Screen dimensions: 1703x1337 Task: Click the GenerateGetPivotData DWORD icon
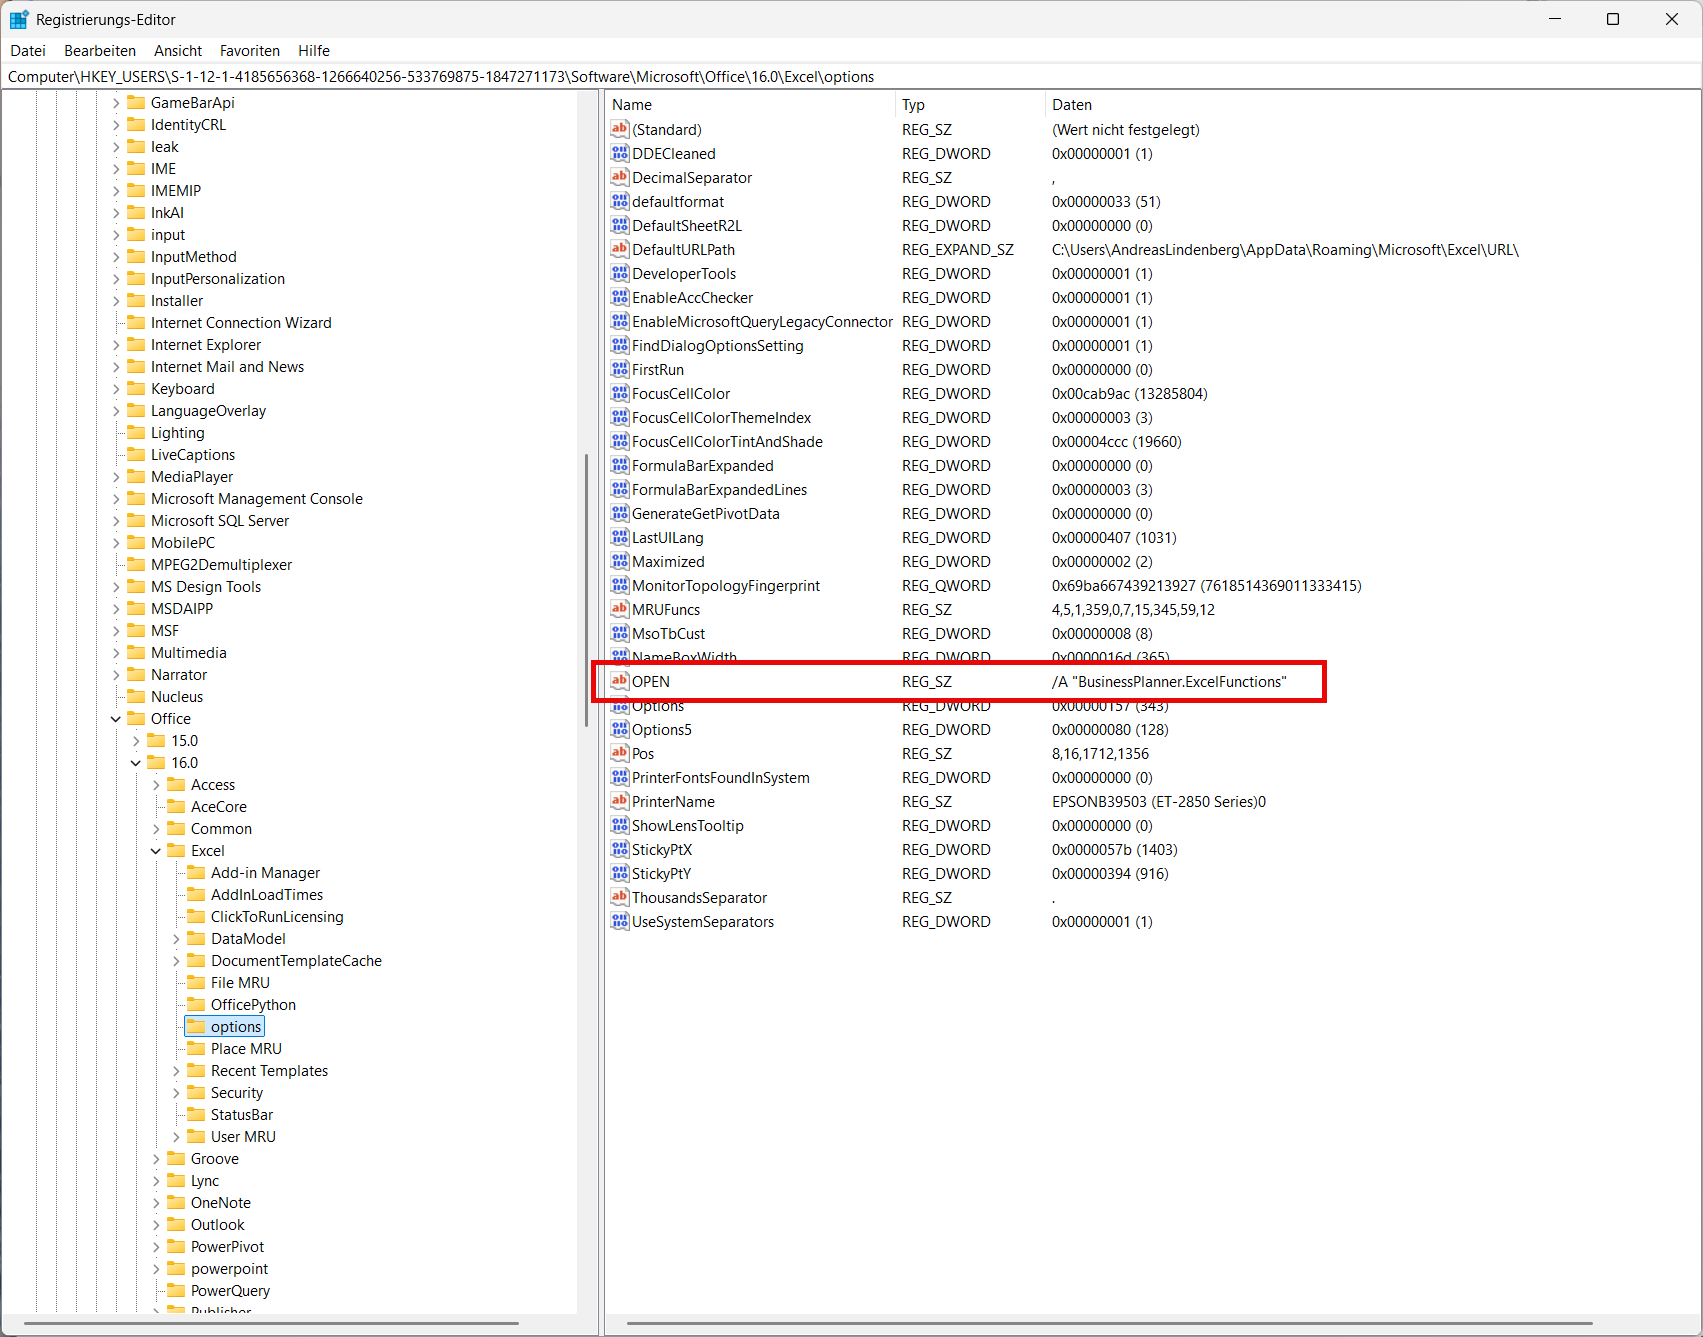tap(620, 513)
